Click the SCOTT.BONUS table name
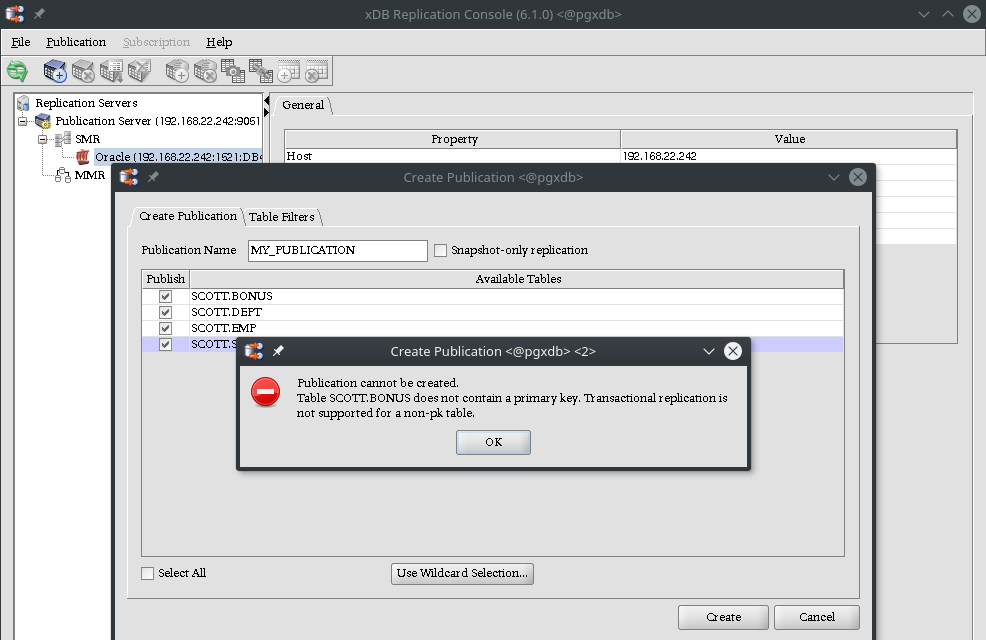The width and height of the screenshot is (986, 640). click(232, 296)
